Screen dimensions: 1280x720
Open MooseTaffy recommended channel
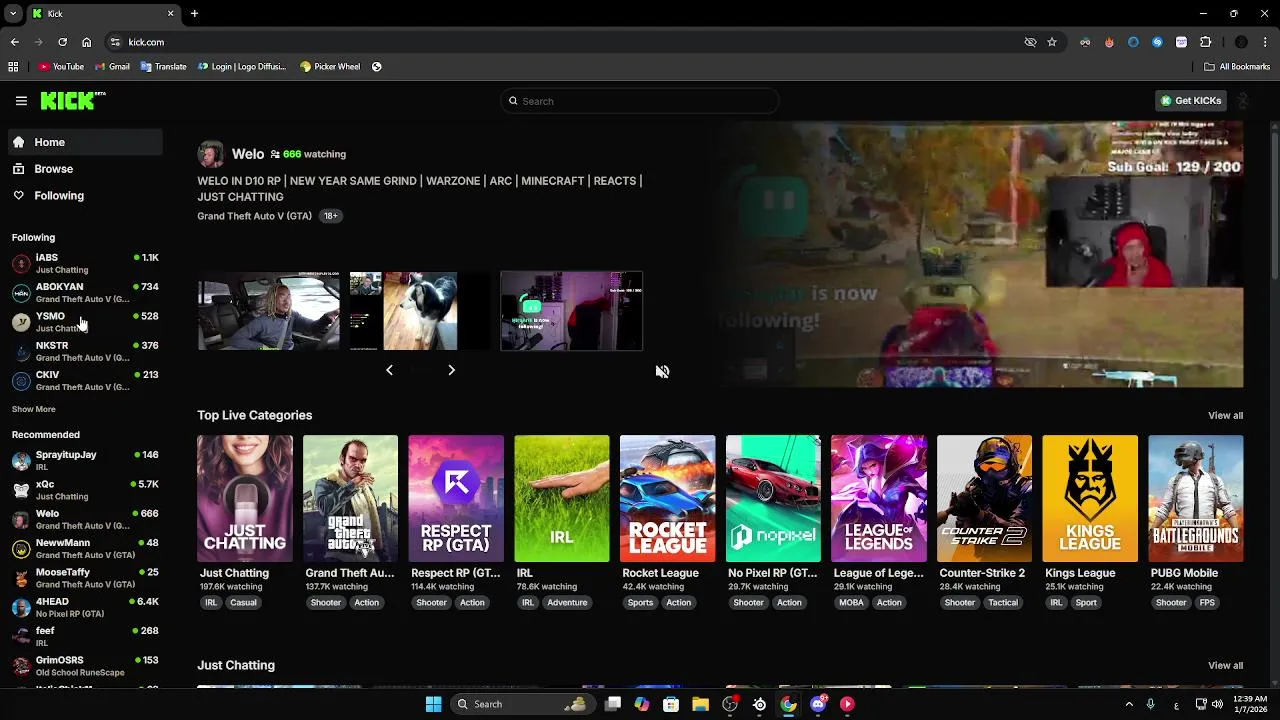coord(85,577)
